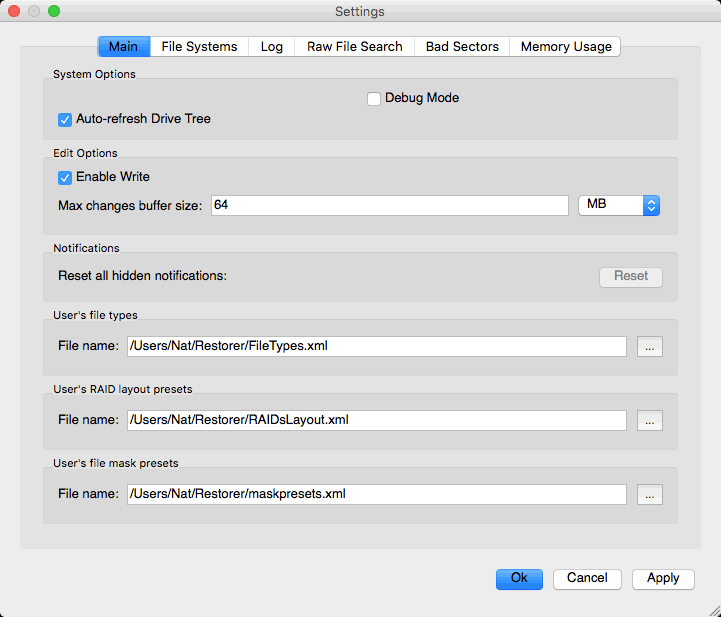Click the user's file types path field
This screenshot has width=721, height=617.
[x=376, y=347]
